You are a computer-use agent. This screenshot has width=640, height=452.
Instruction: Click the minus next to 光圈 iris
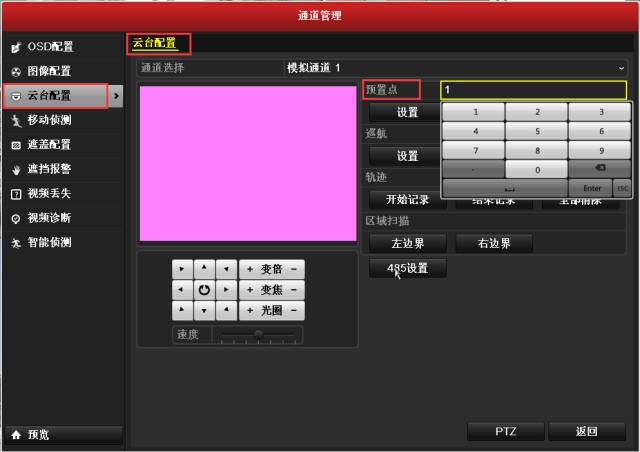pos(295,311)
